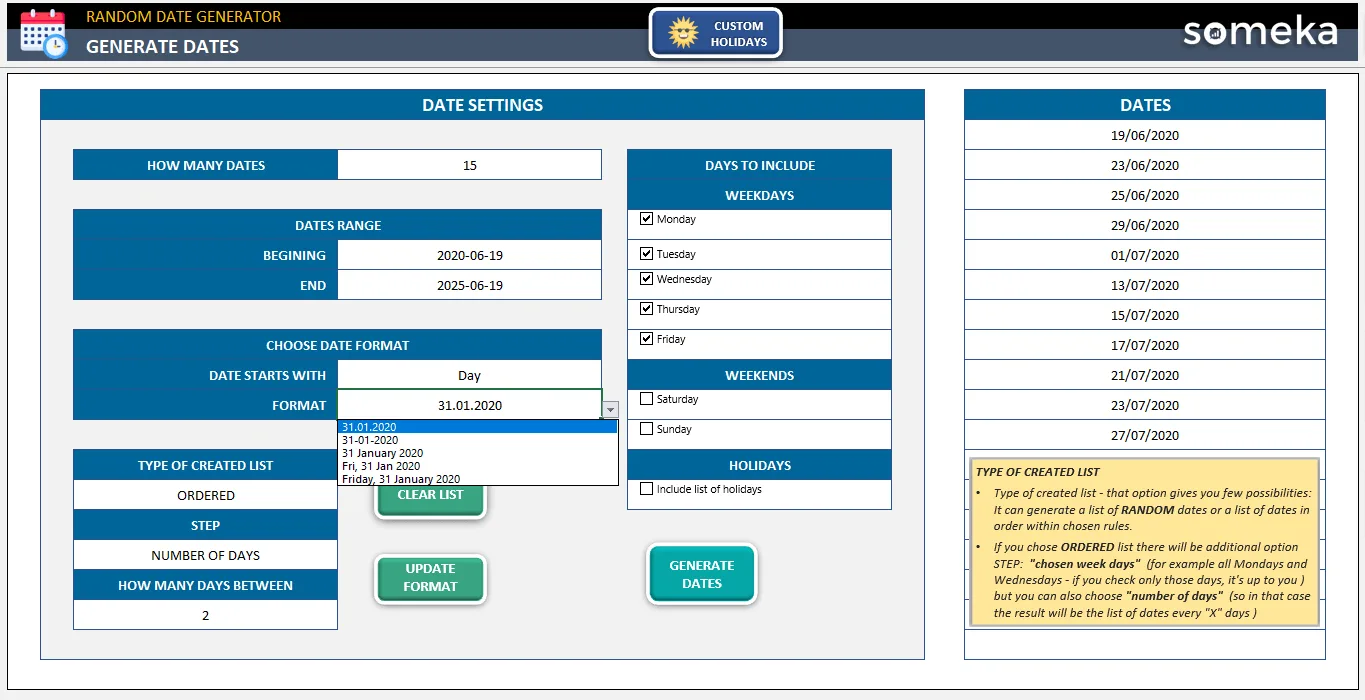Click the Choose Date Format header
Image resolution: width=1365 pixels, height=700 pixels.
pos(337,345)
